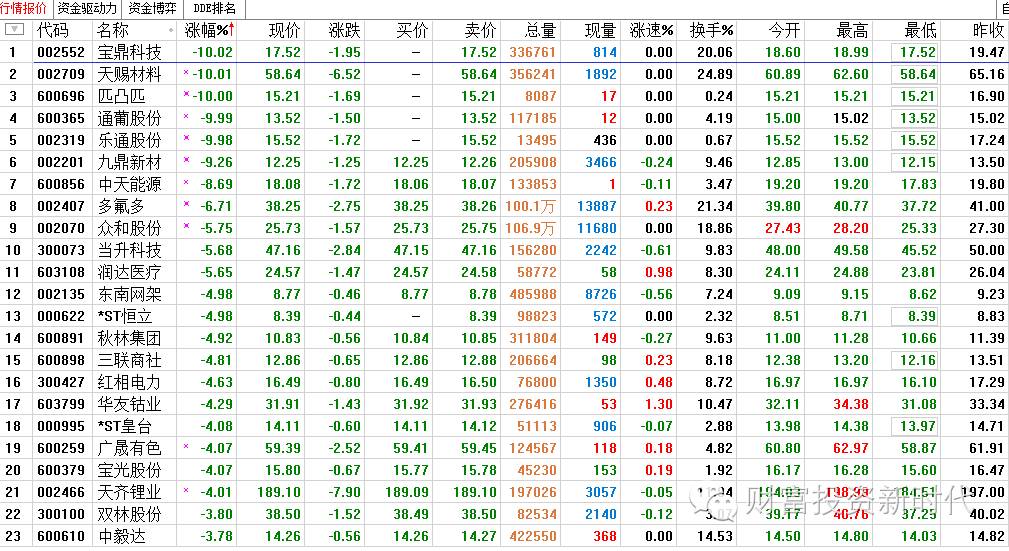1009x551 pixels.
Task: Select stock row 多氟多
Action: (x=504, y=206)
